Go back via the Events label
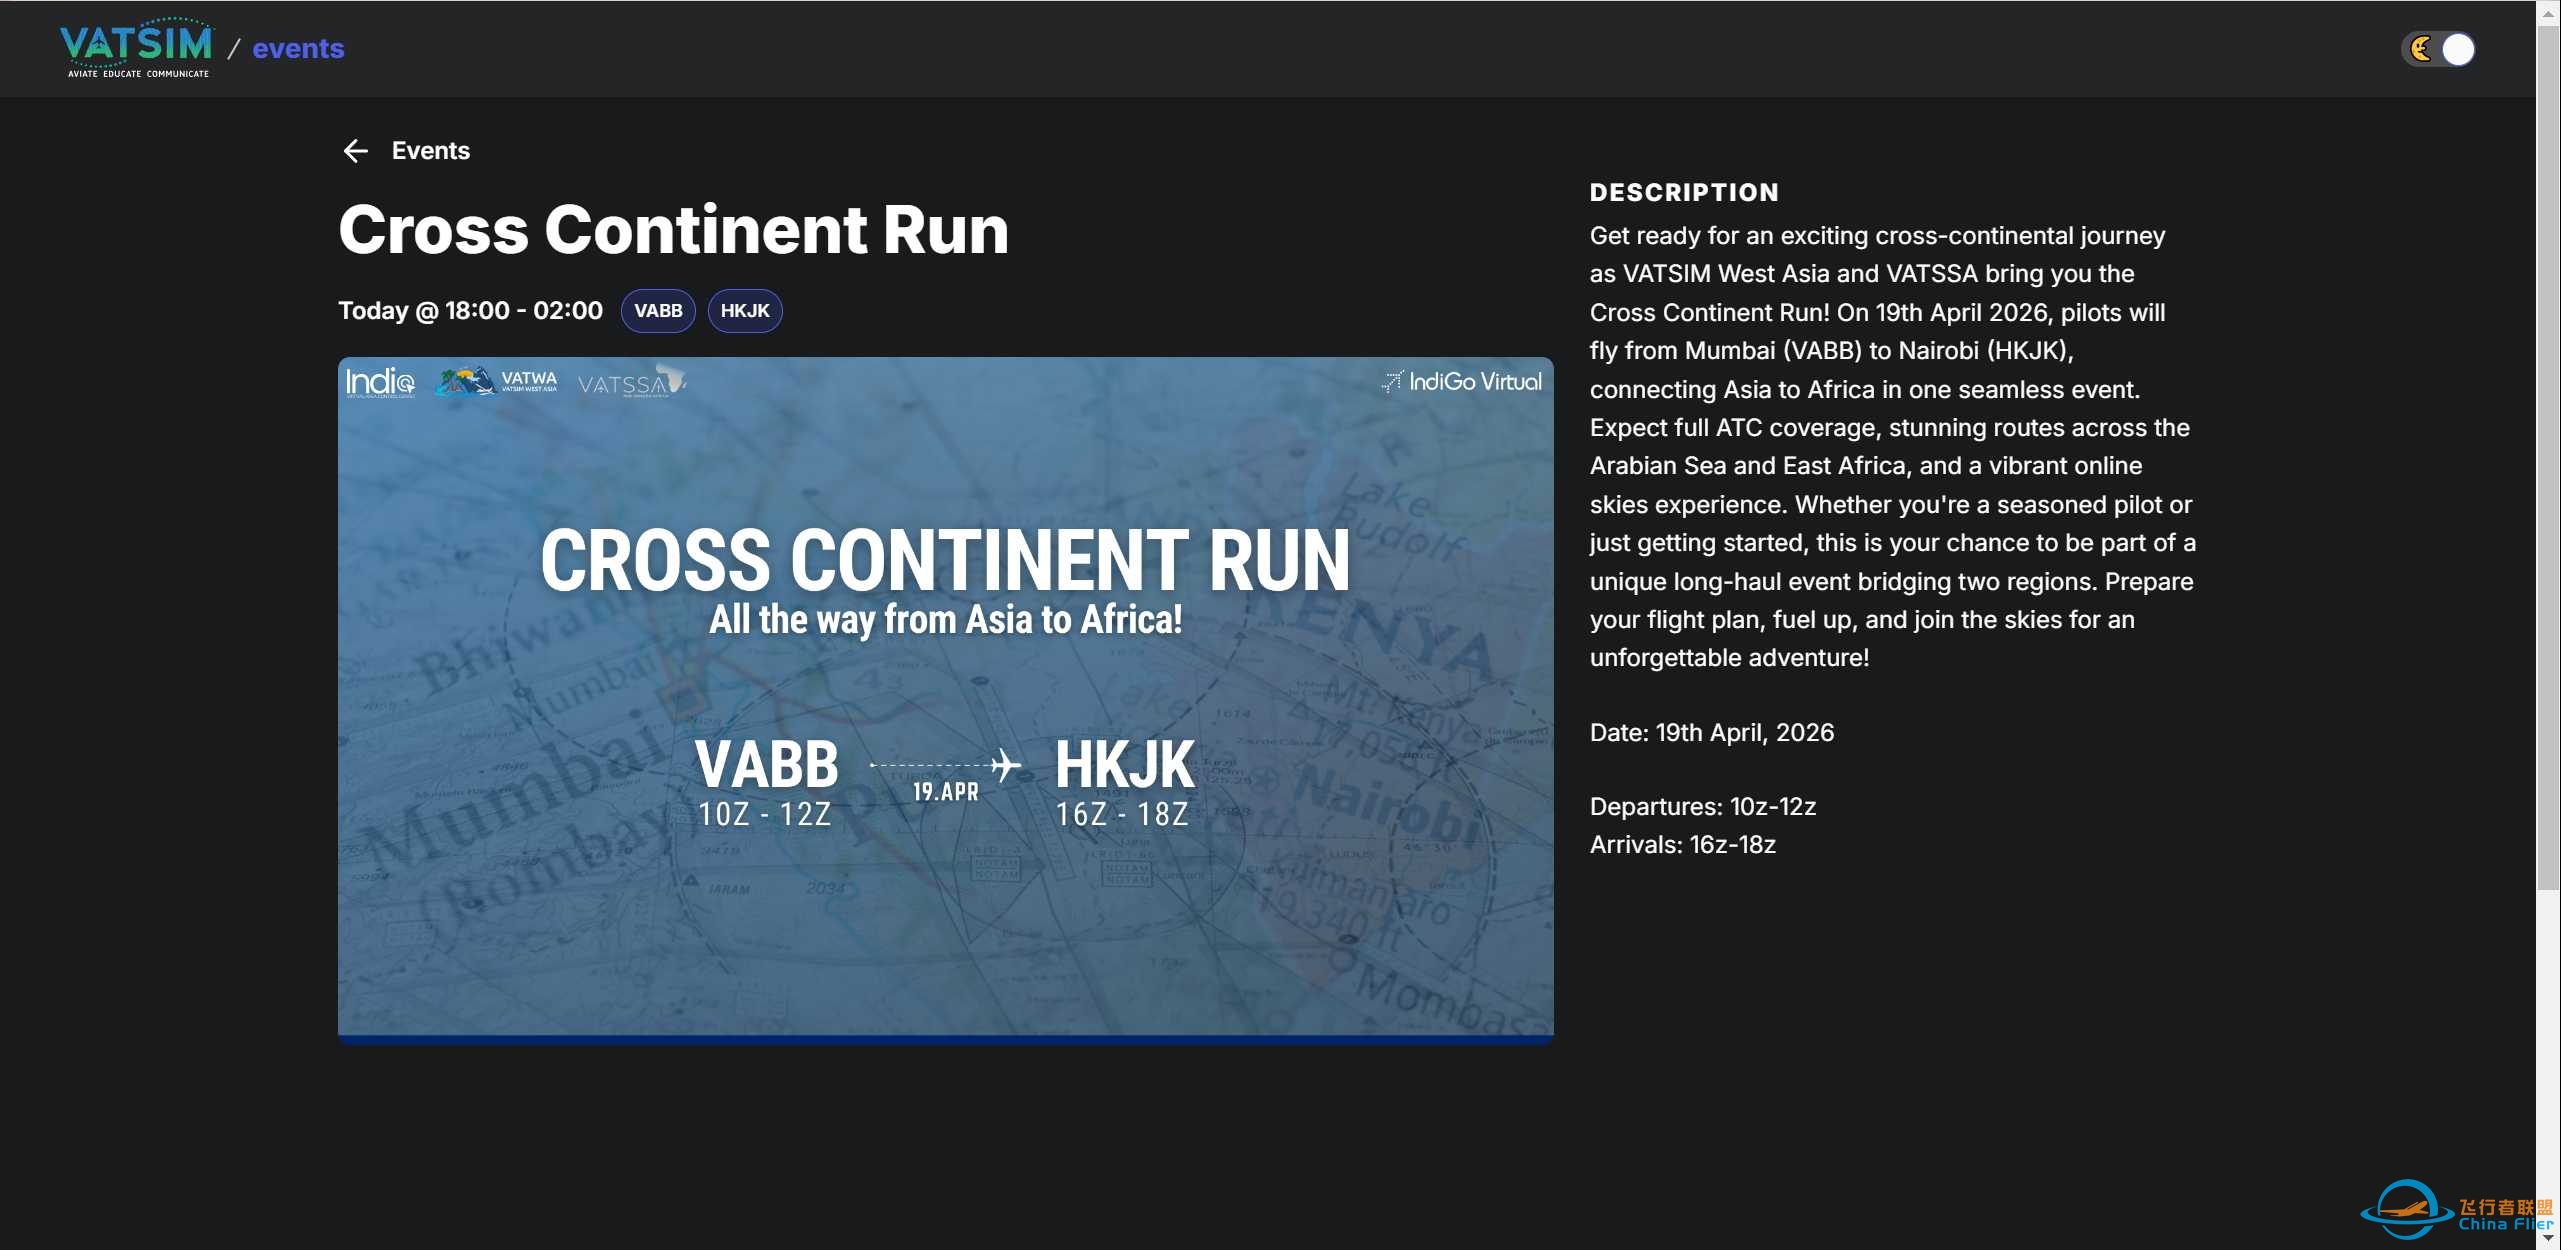 [430, 151]
